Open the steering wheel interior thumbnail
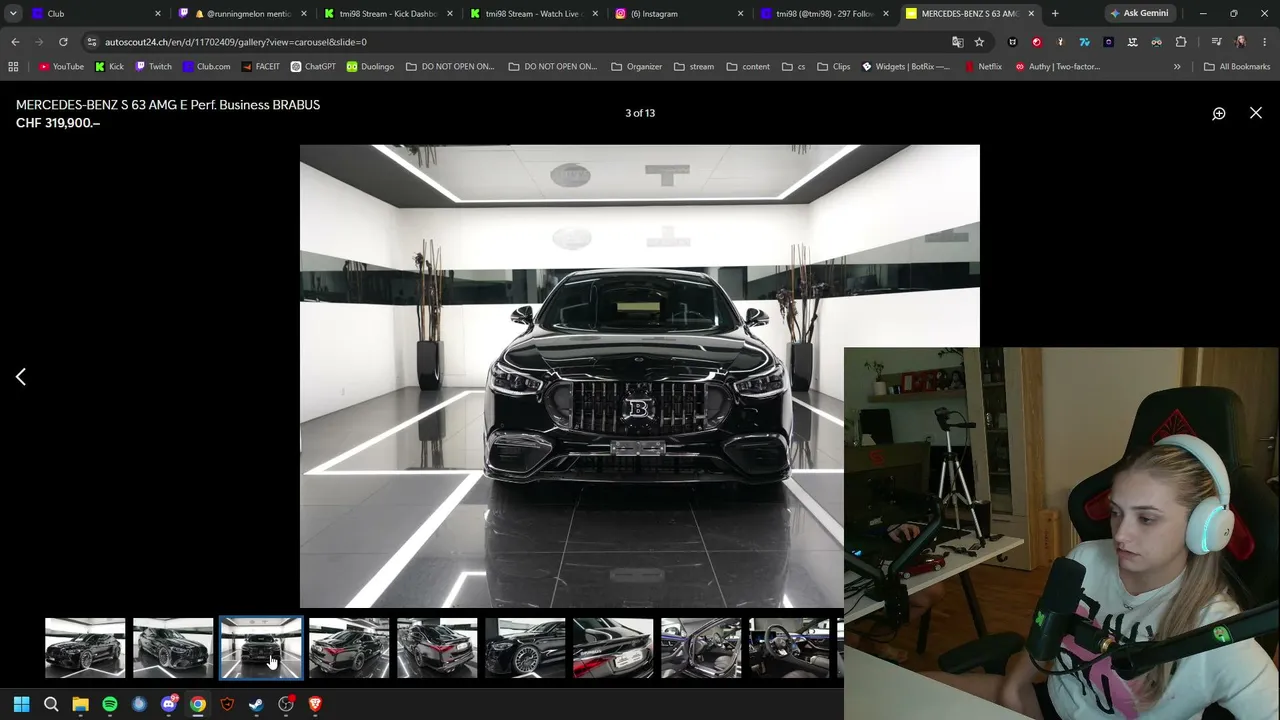This screenshot has height=720, width=1280. click(789, 648)
